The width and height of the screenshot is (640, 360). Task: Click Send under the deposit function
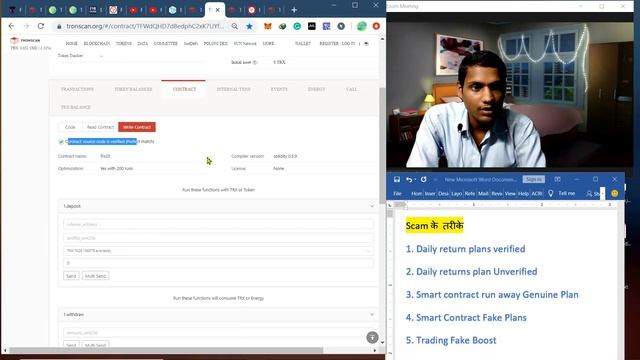[71, 276]
